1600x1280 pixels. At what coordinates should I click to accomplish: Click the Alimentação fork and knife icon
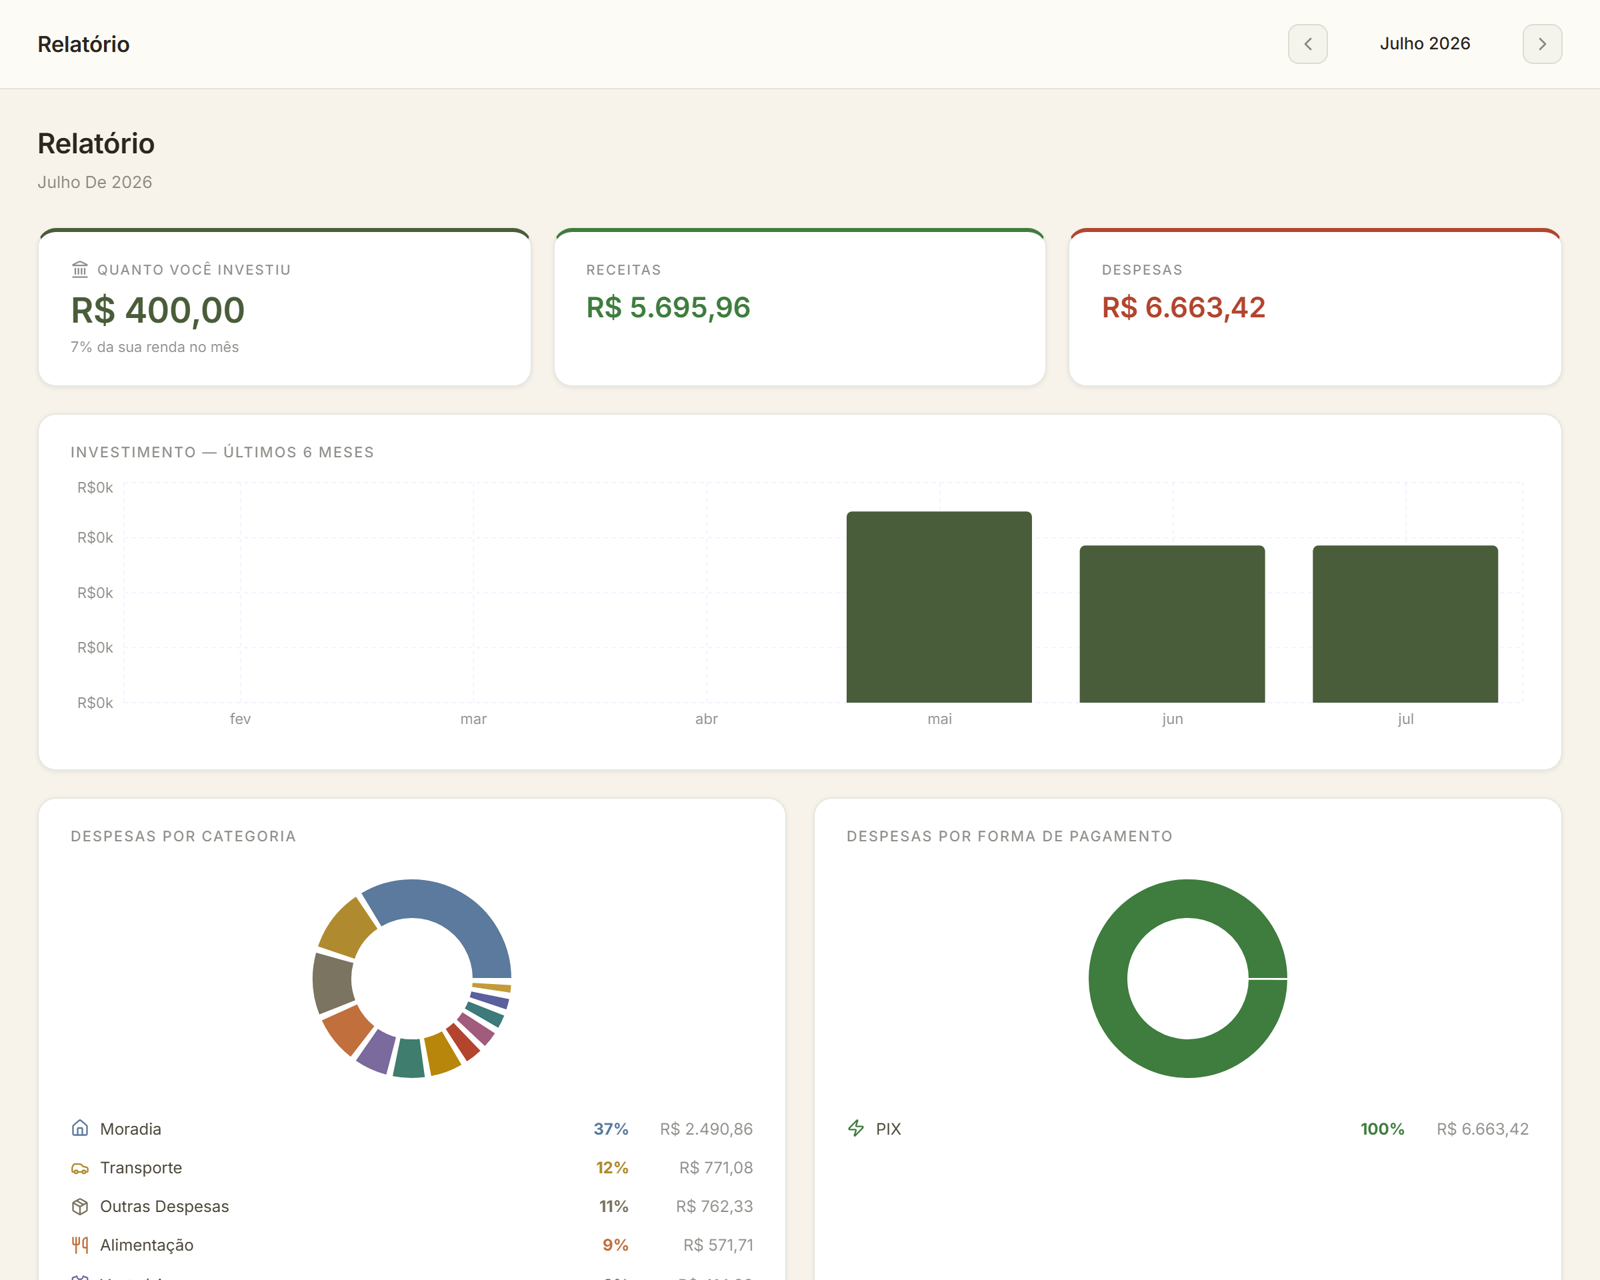(x=80, y=1245)
